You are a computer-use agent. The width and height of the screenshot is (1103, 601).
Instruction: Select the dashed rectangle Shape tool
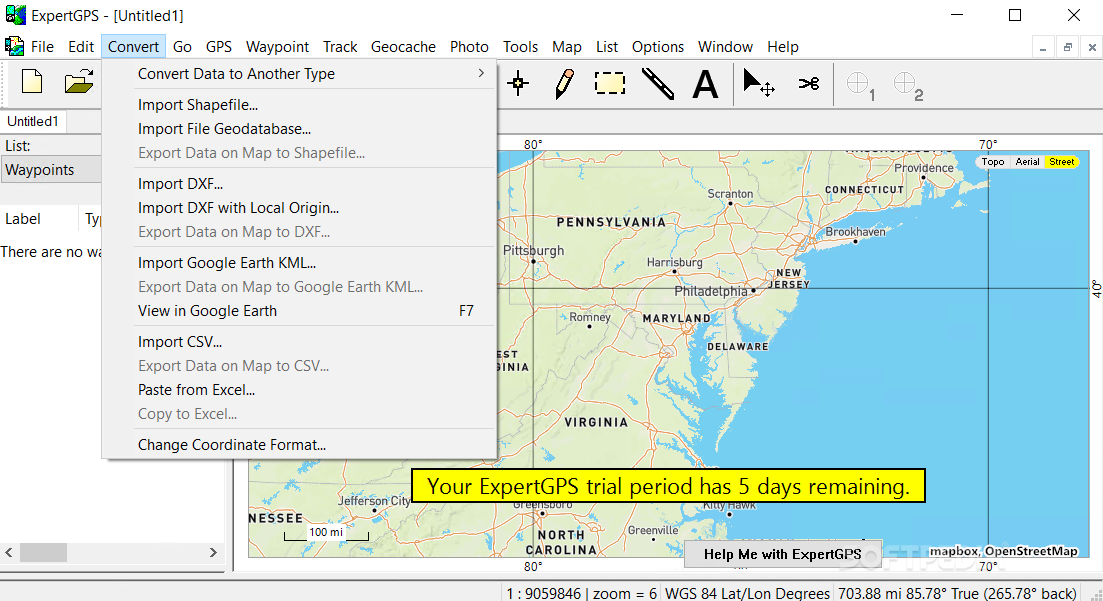(610, 84)
